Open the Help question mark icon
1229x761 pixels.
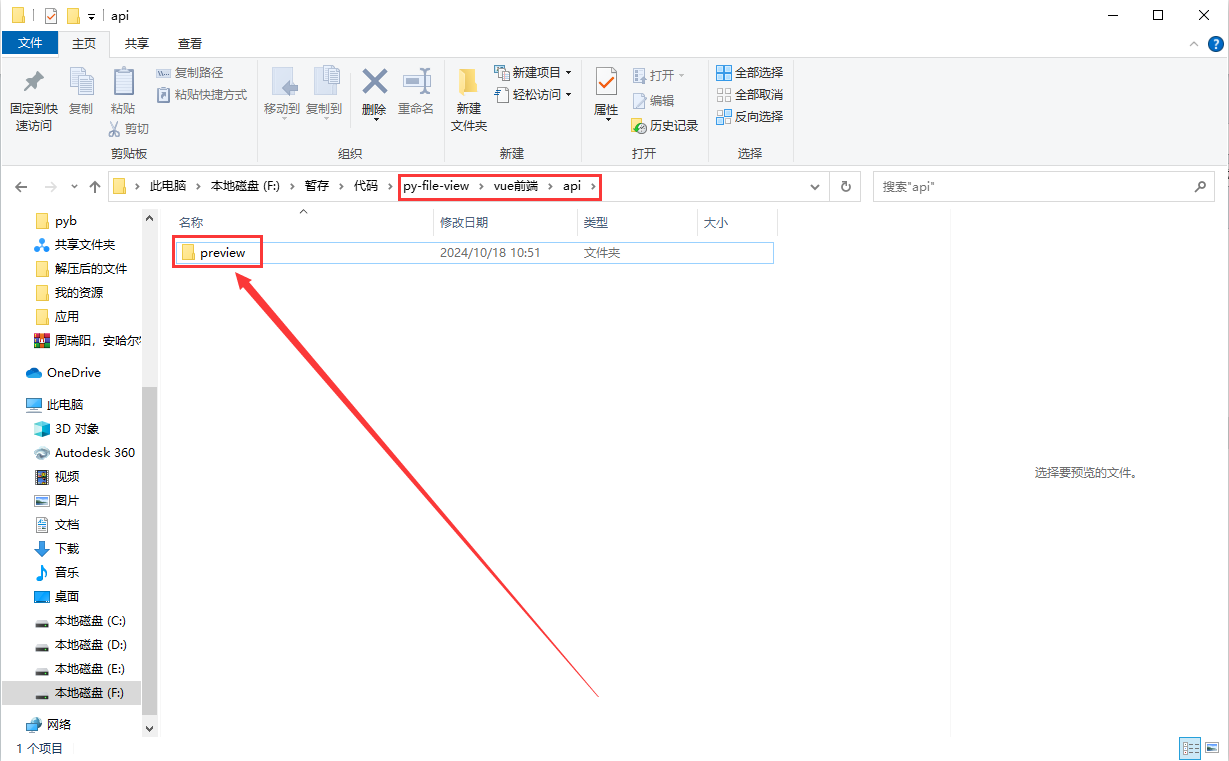pos(1215,44)
